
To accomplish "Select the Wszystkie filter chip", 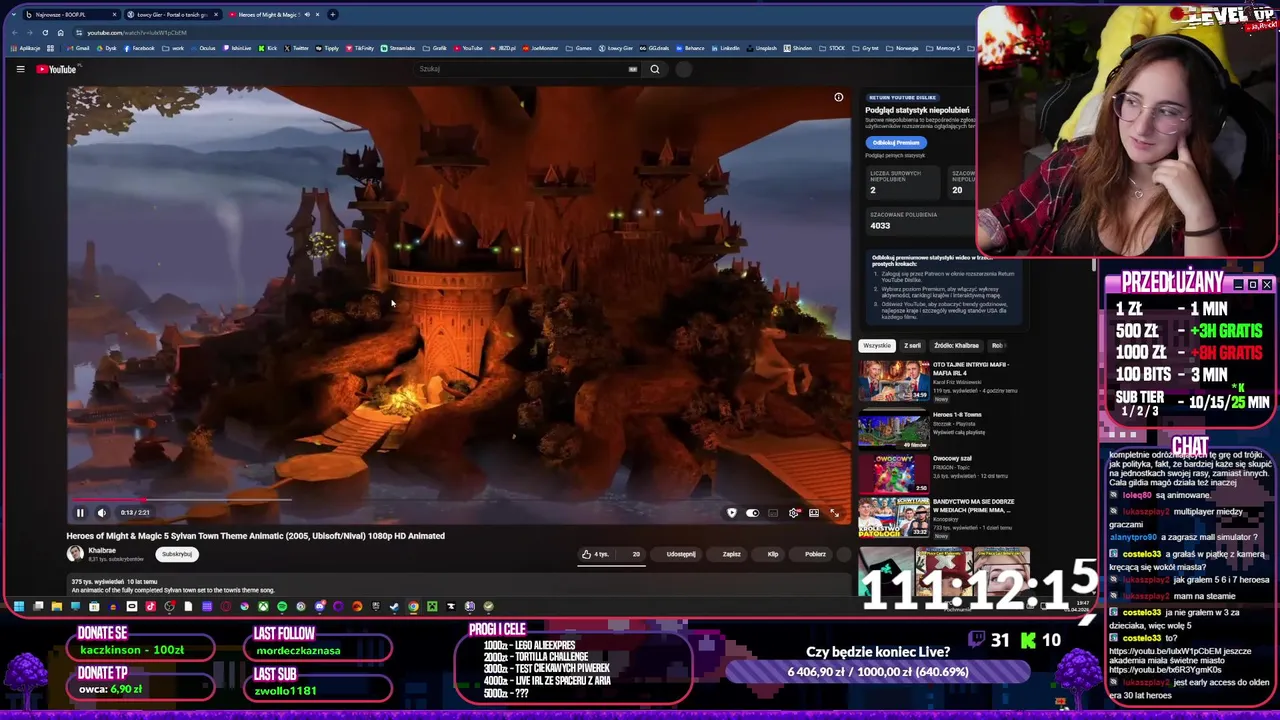I will [877, 346].
